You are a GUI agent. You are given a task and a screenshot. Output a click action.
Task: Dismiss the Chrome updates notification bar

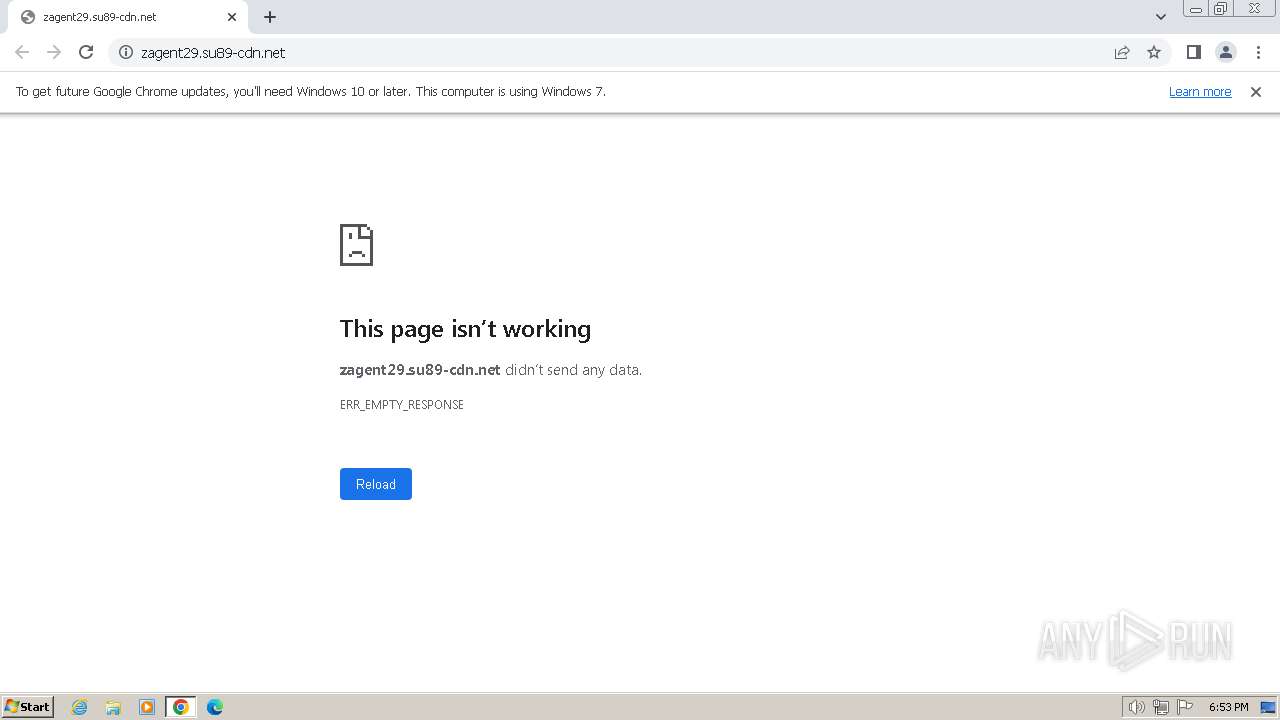point(1256,91)
